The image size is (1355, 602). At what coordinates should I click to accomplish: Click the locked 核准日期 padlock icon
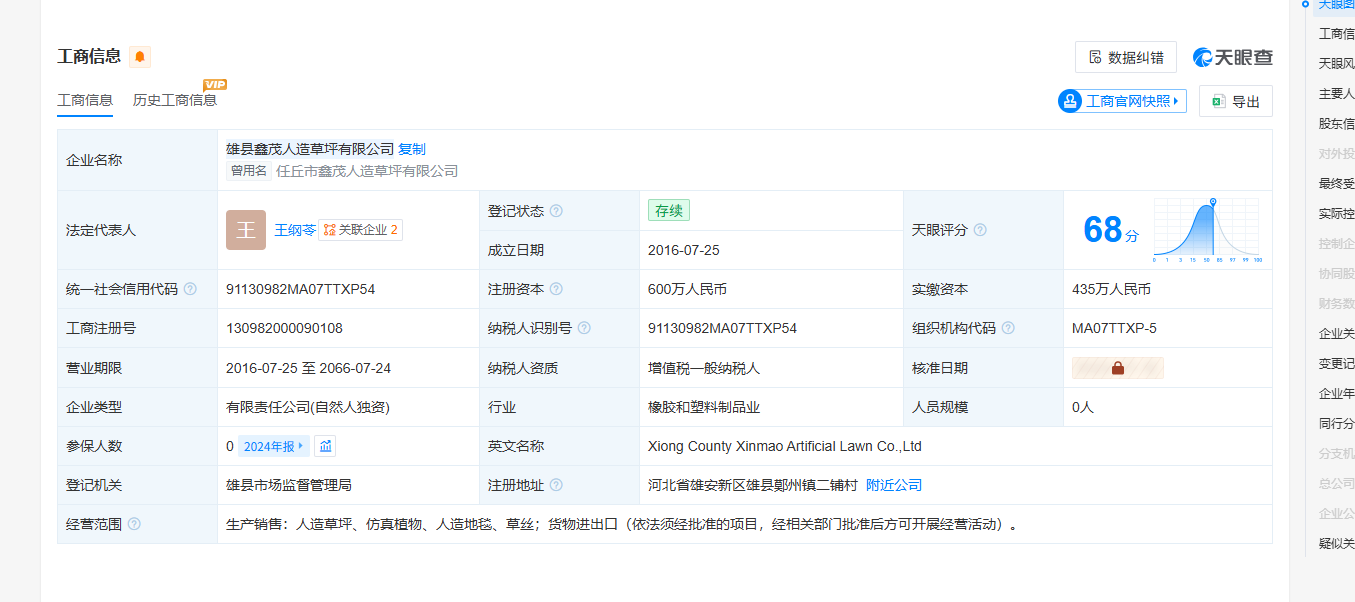1117,368
